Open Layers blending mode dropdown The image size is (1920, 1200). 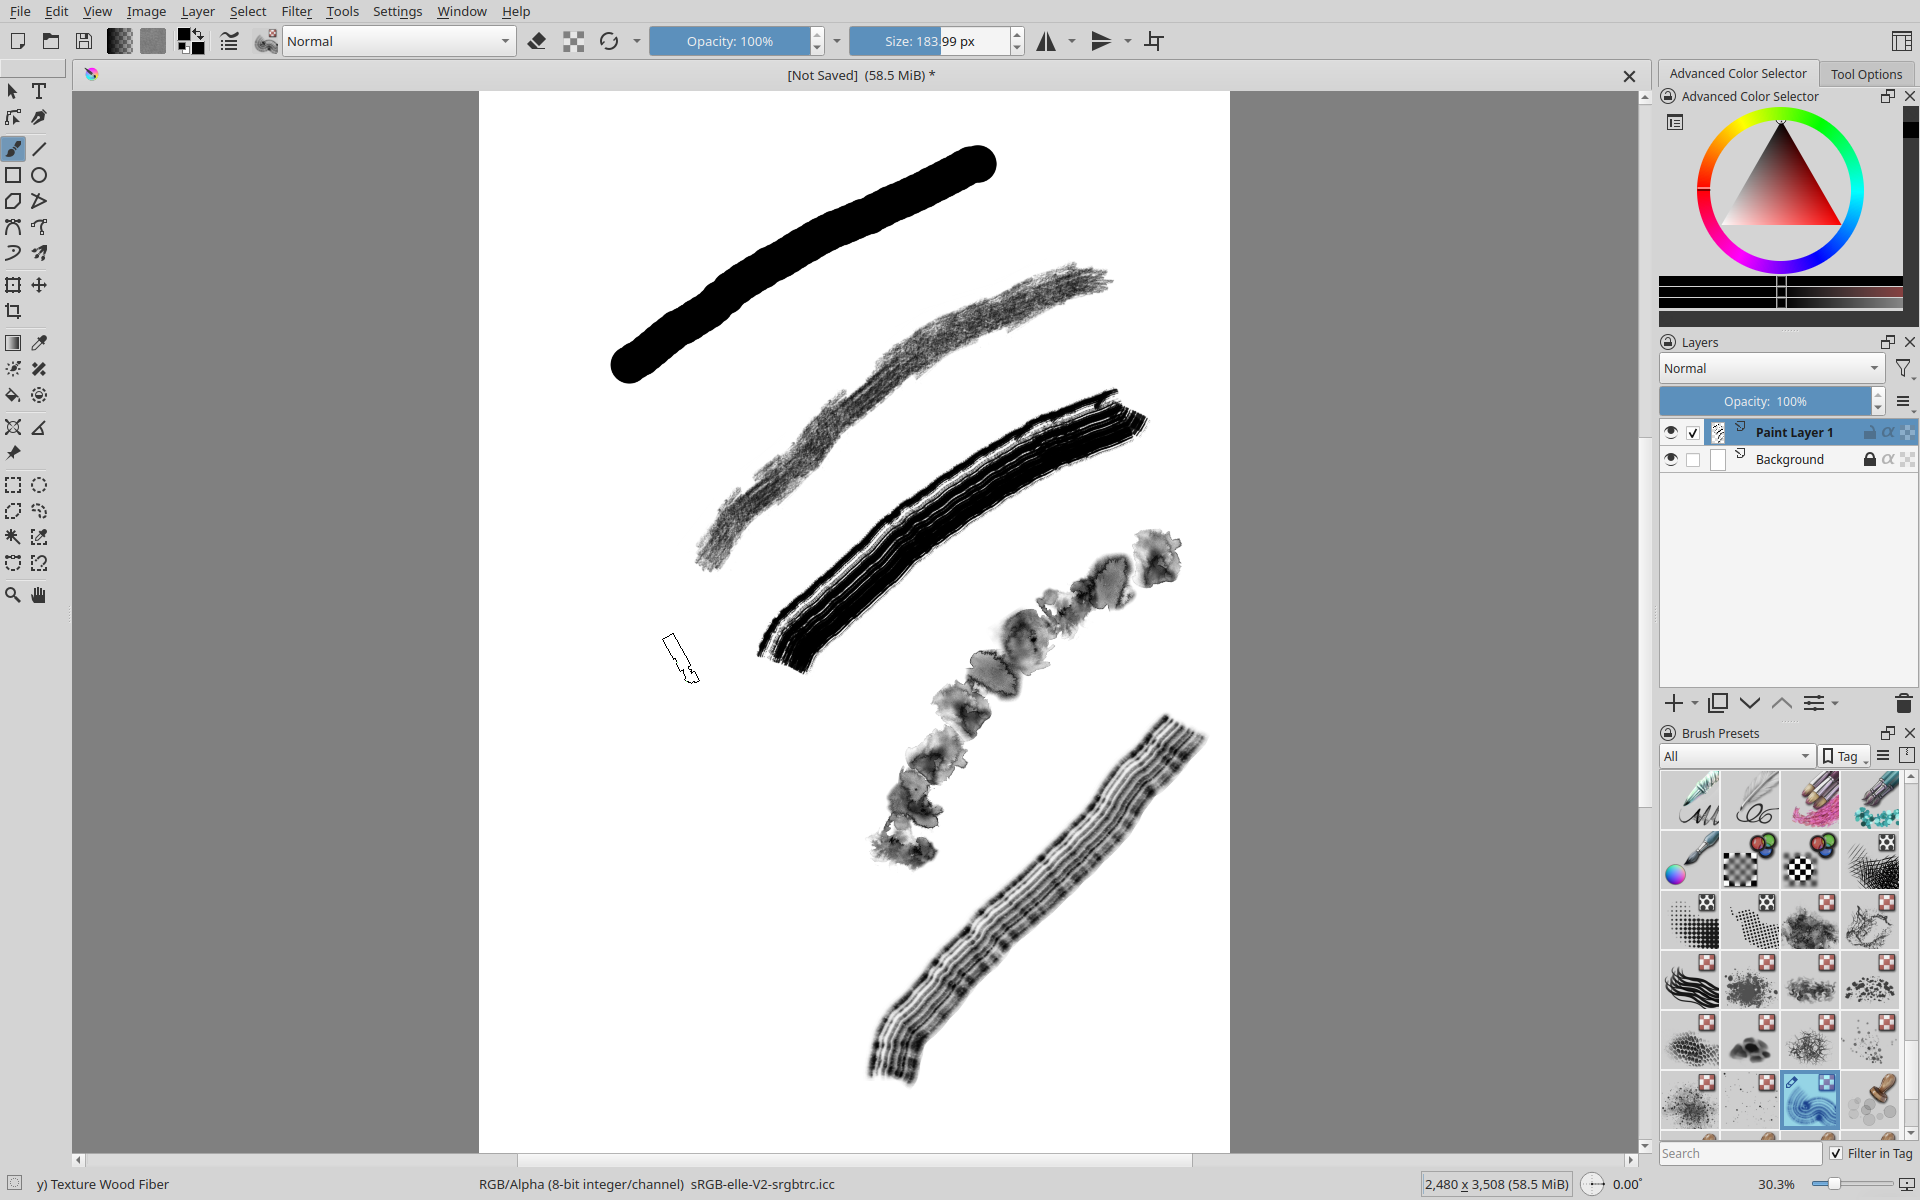[x=1771, y=368]
